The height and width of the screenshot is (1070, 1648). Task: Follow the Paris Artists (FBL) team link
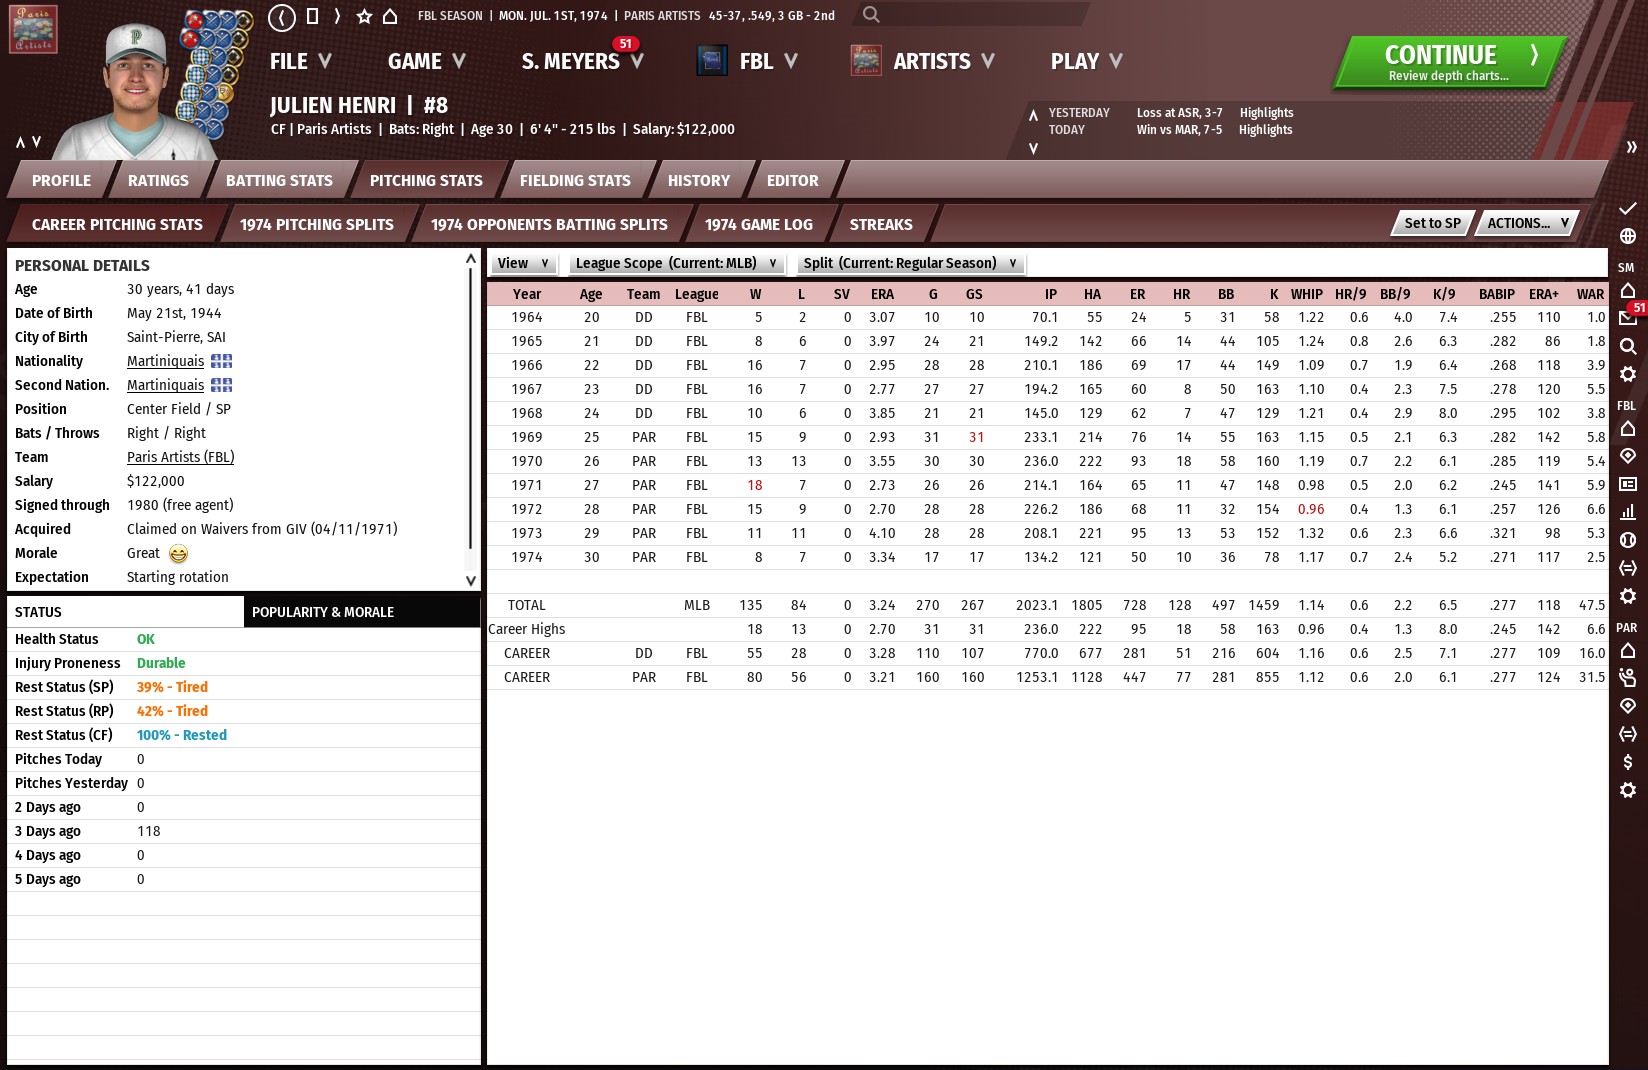point(180,457)
